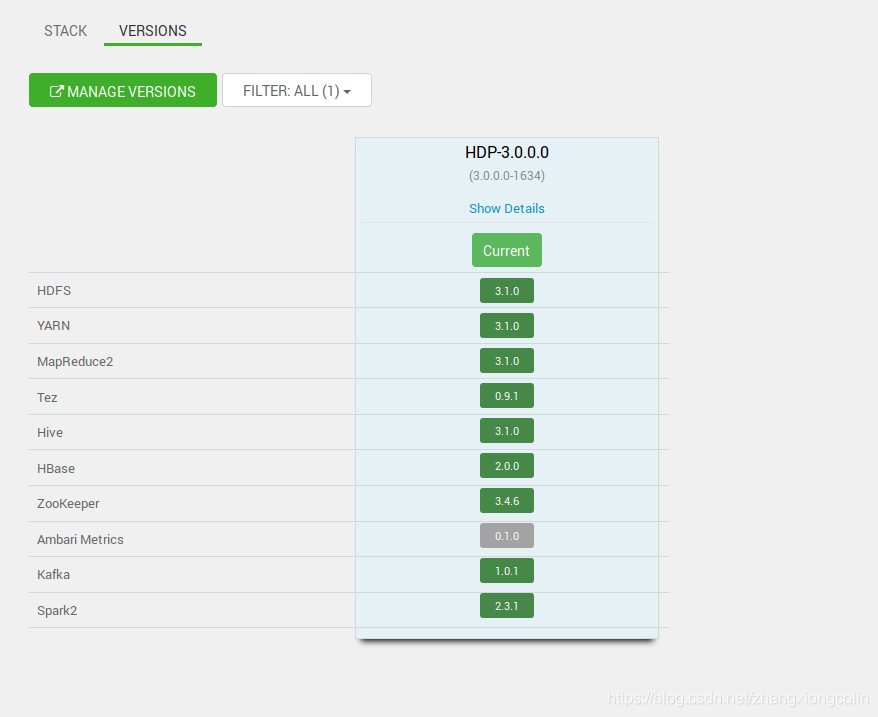Open the FILTER: ALL (1) dropdown

[297, 90]
